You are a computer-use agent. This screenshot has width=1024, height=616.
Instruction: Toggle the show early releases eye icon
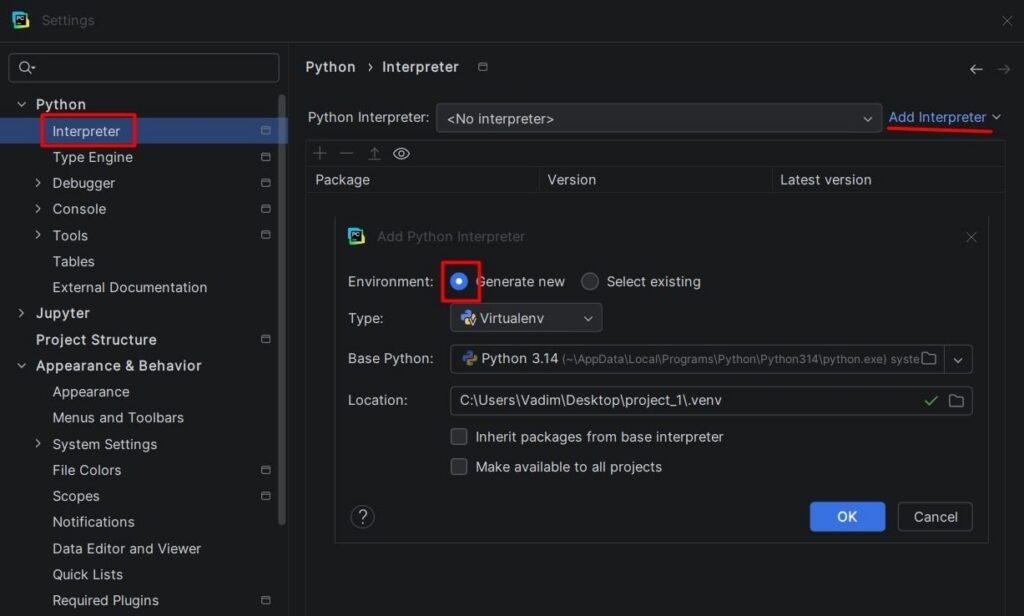click(x=401, y=154)
